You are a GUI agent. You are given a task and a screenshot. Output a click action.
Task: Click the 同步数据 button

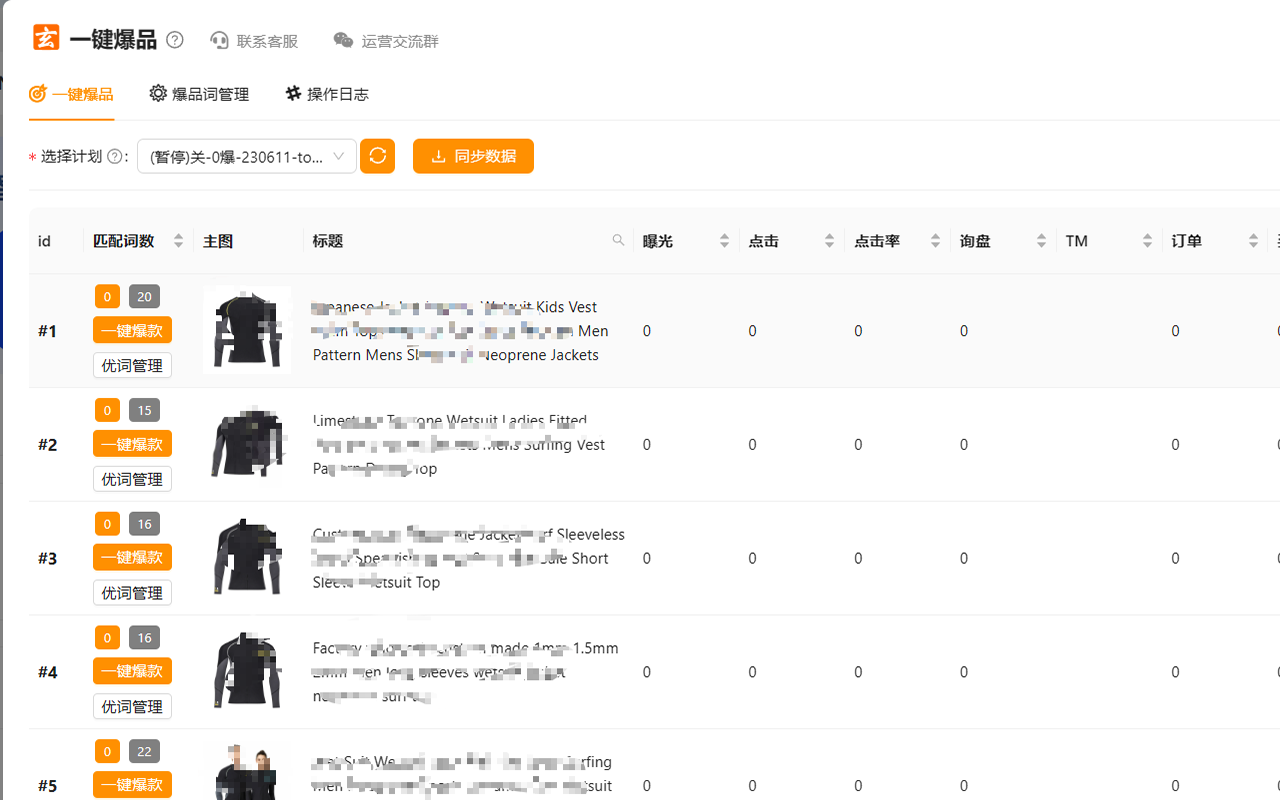(473, 156)
